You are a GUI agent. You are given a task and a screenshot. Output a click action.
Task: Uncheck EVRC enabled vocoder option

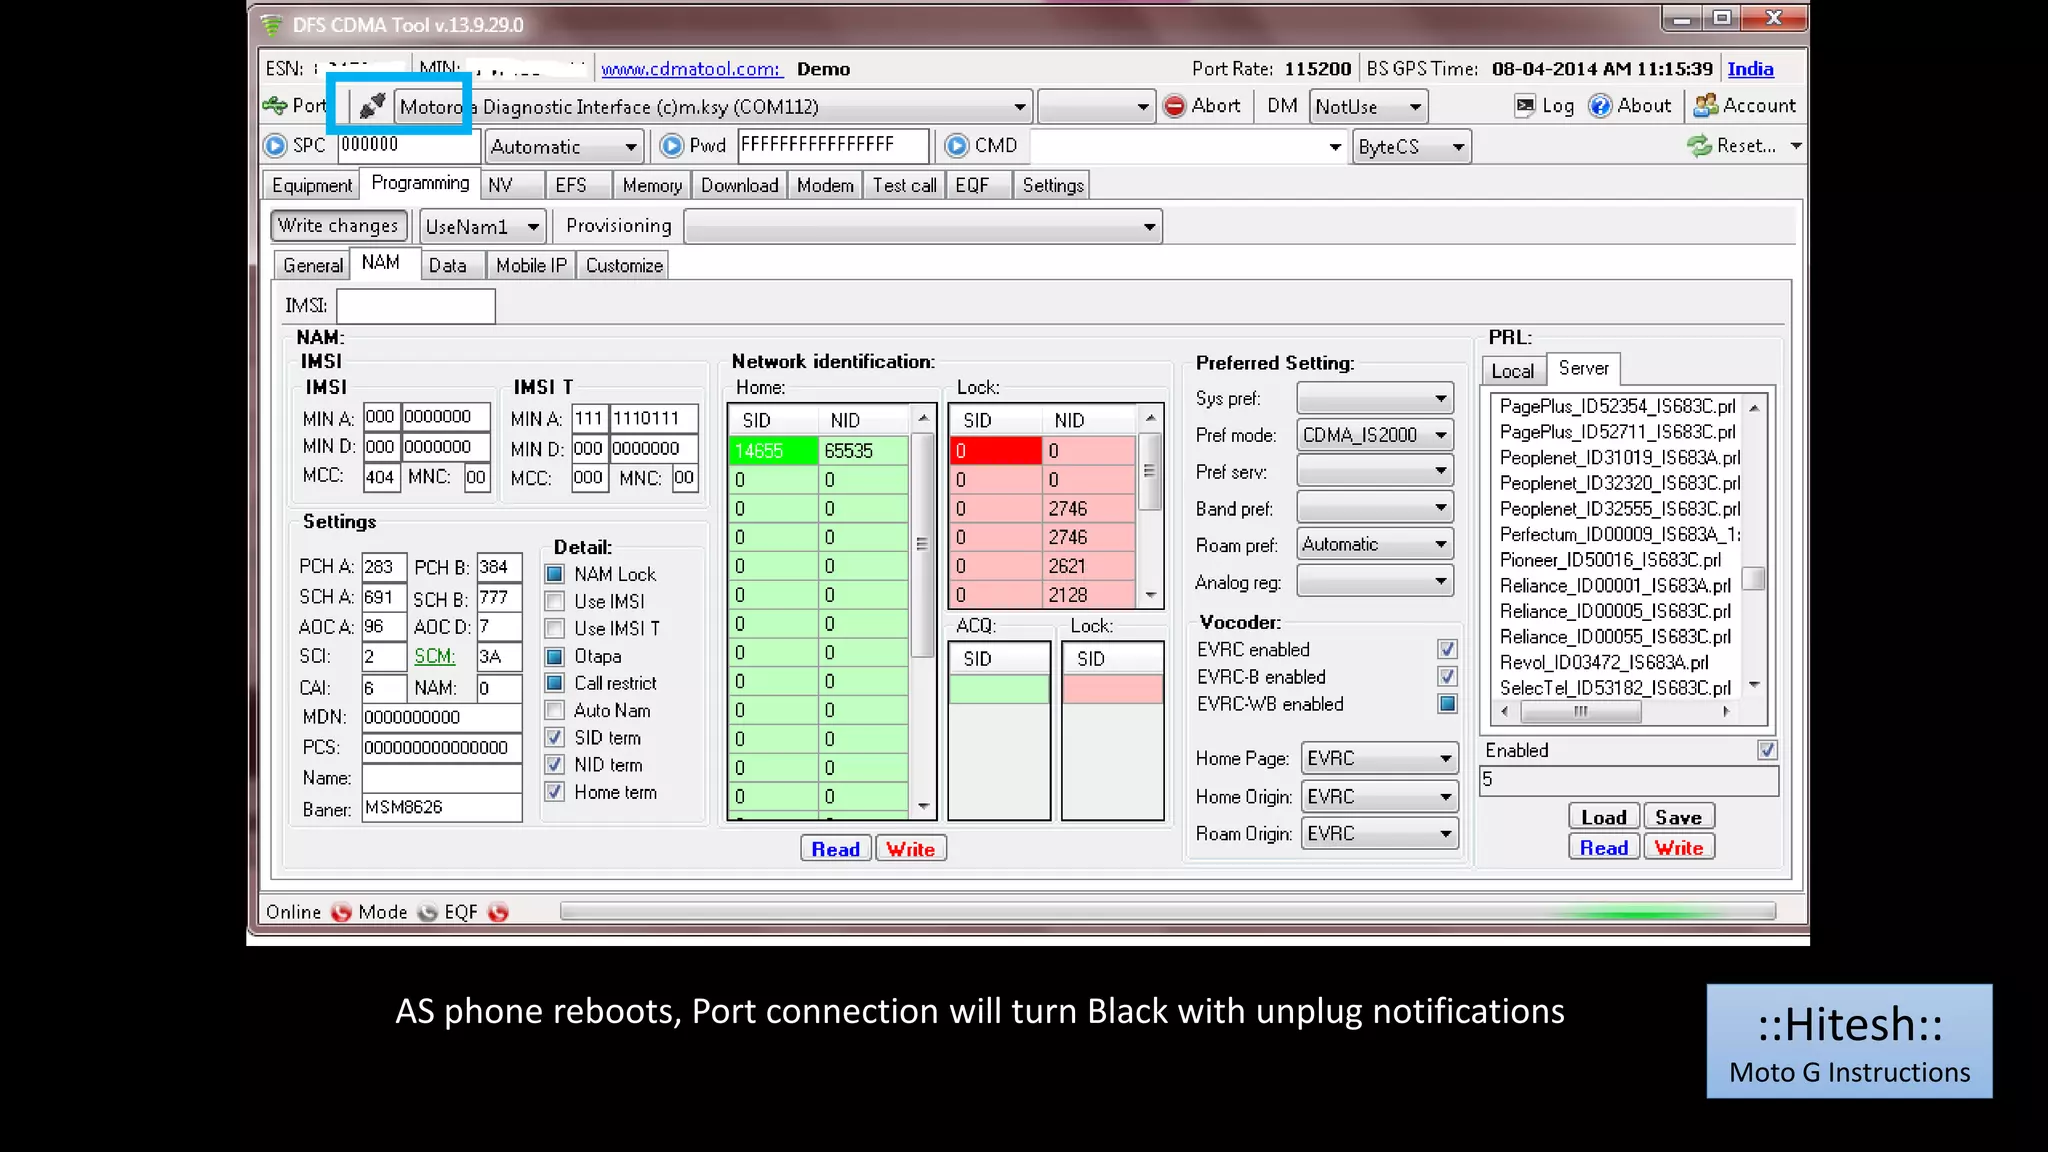1447,650
